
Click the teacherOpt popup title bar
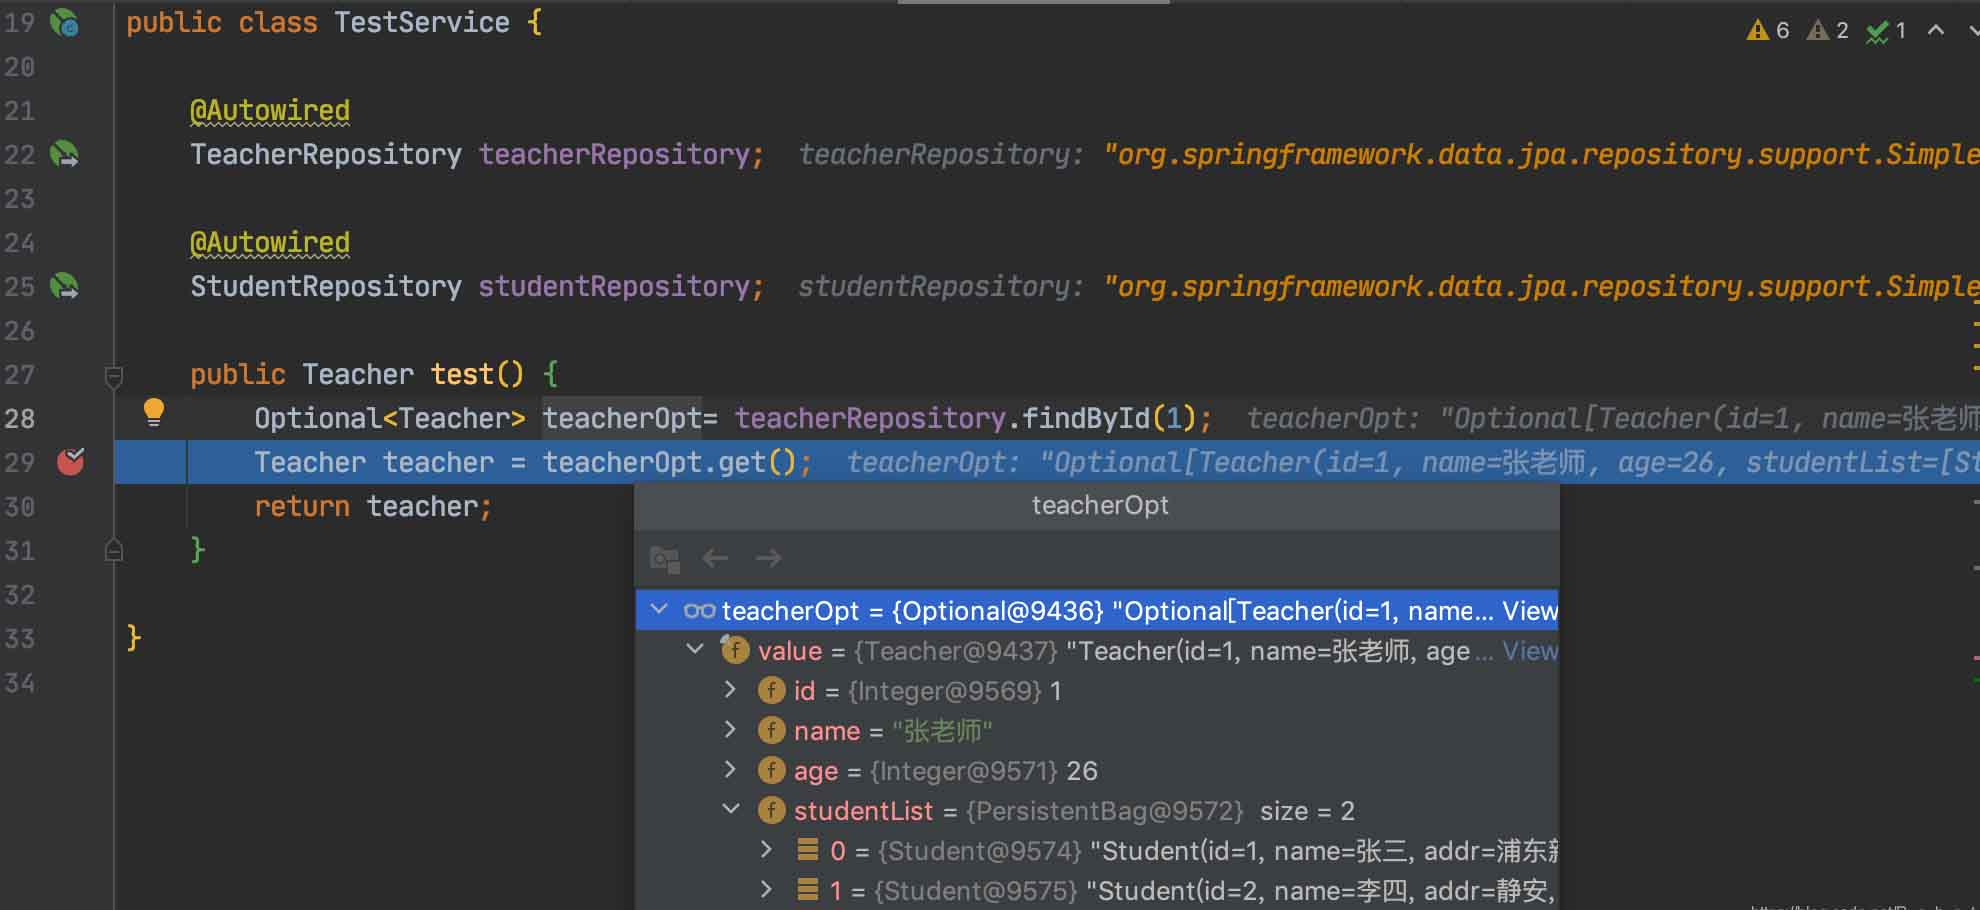[1097, 506]
